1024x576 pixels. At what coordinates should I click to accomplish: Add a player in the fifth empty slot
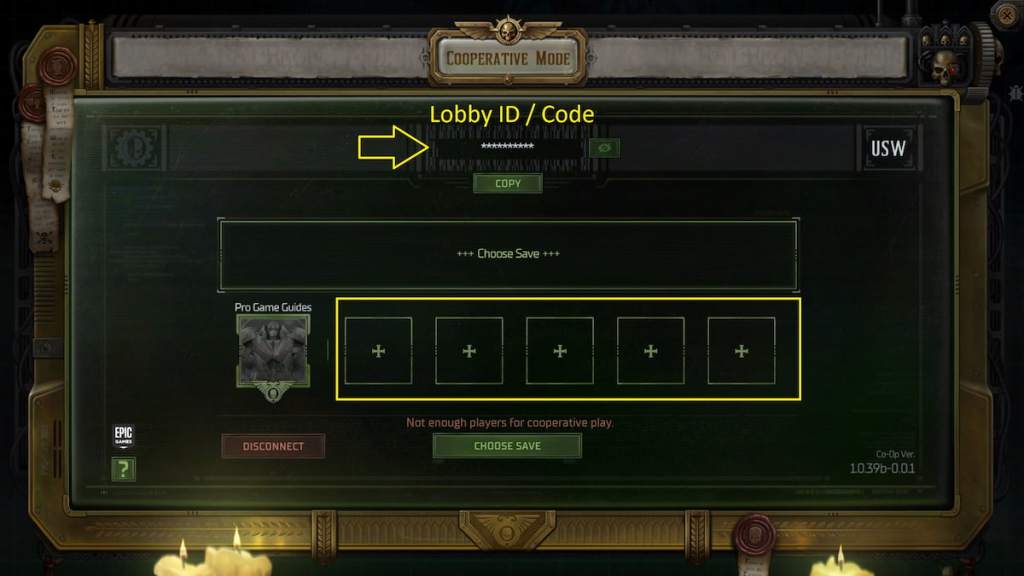[x=741, y=351]
